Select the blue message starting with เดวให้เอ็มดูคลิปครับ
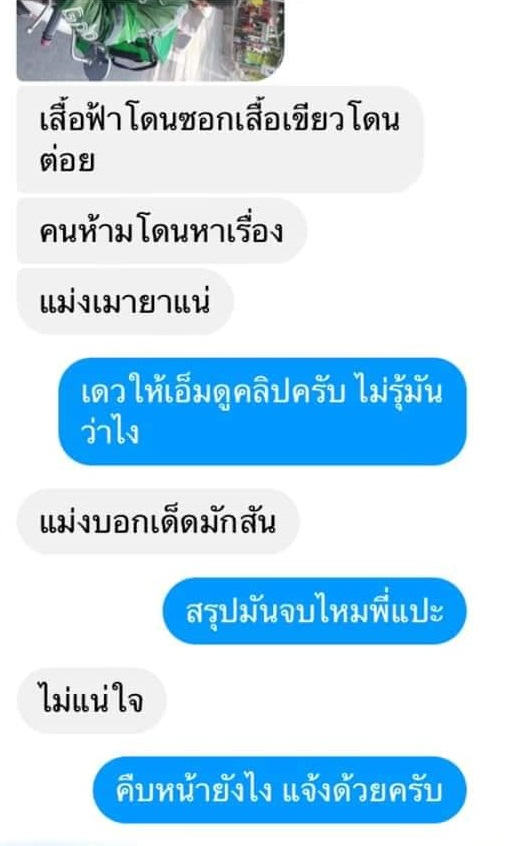The width and height of the screenshot is (514, 846). pyautogui.click(x=262, y=411)
